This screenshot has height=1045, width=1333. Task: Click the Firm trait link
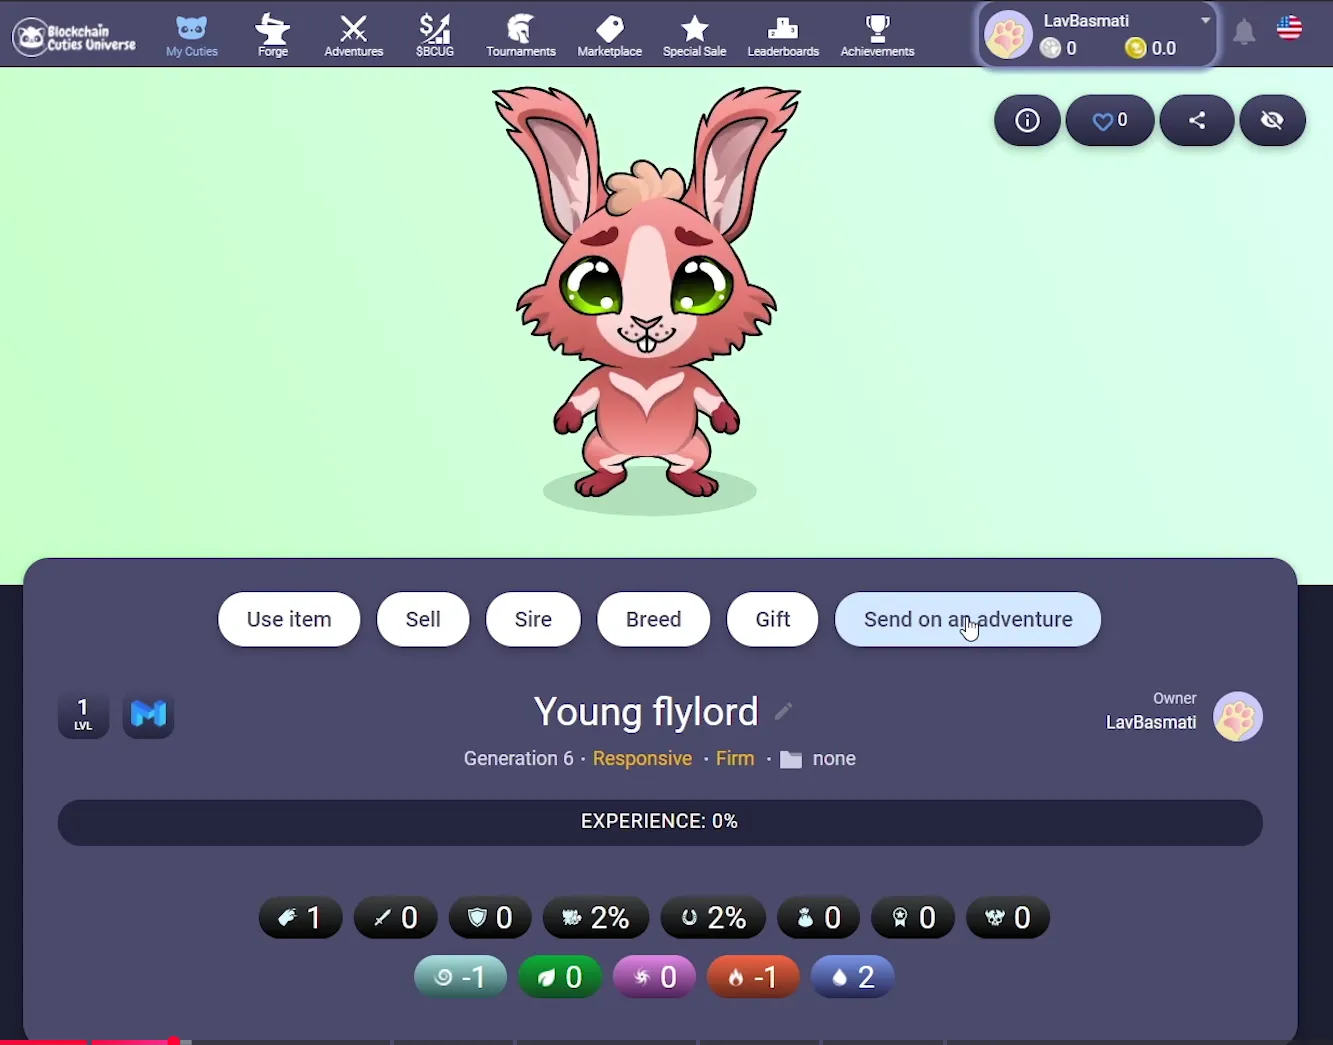pos(735,759)
